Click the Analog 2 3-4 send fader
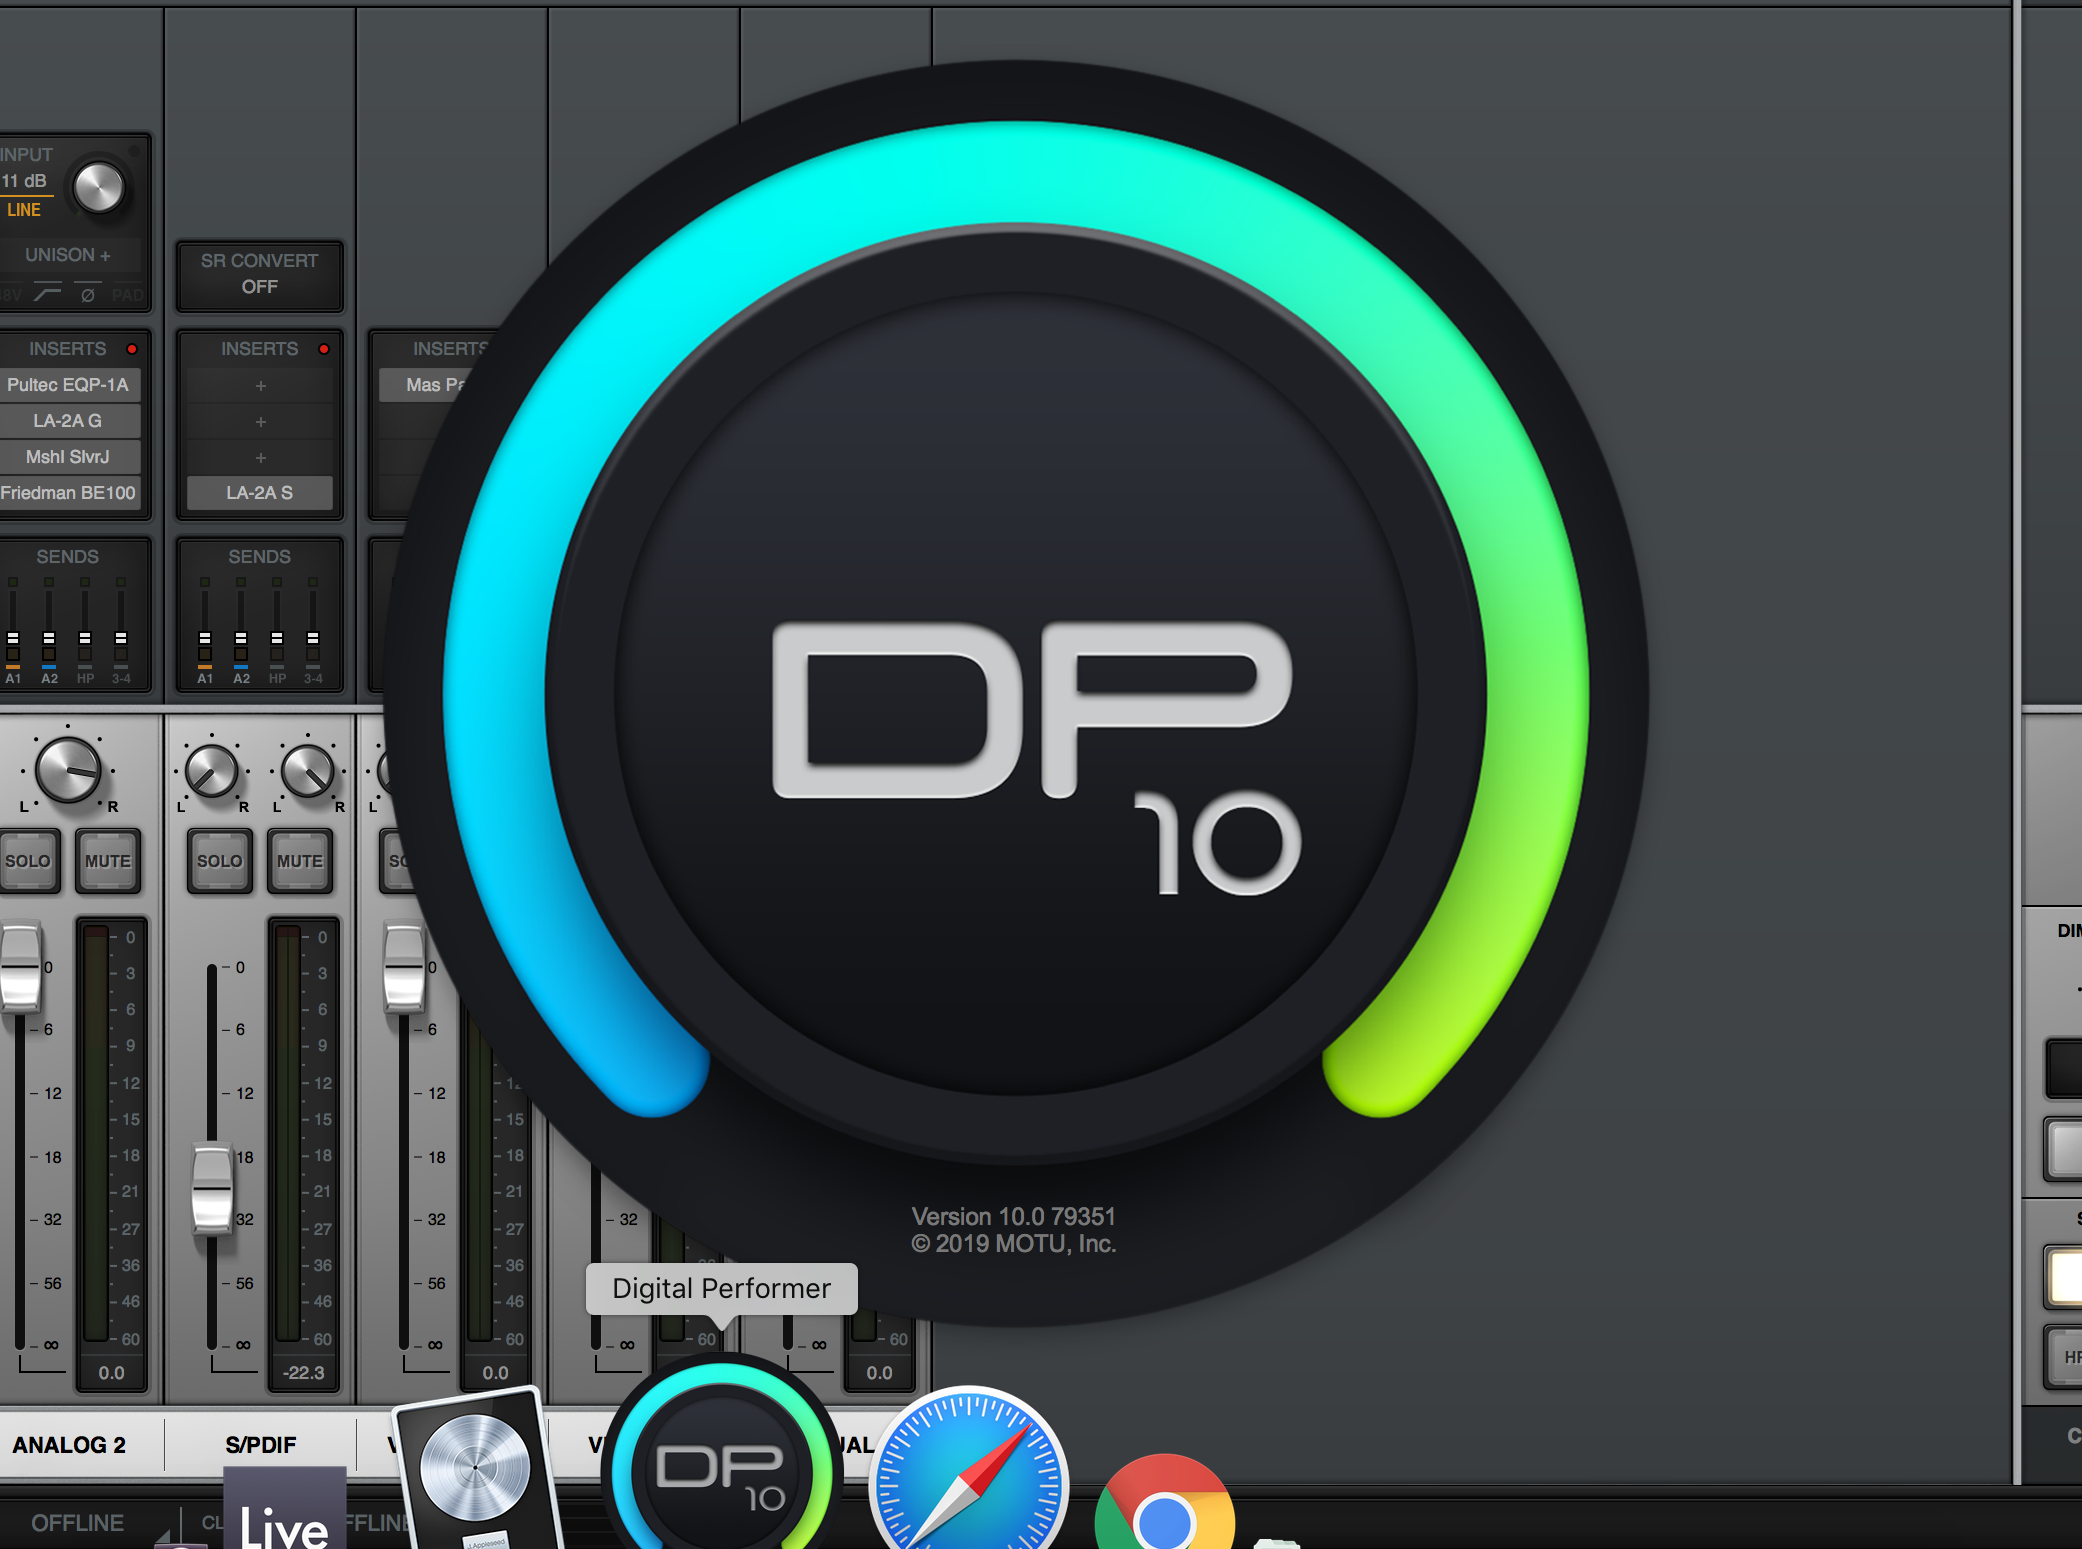 click(121, 638)
